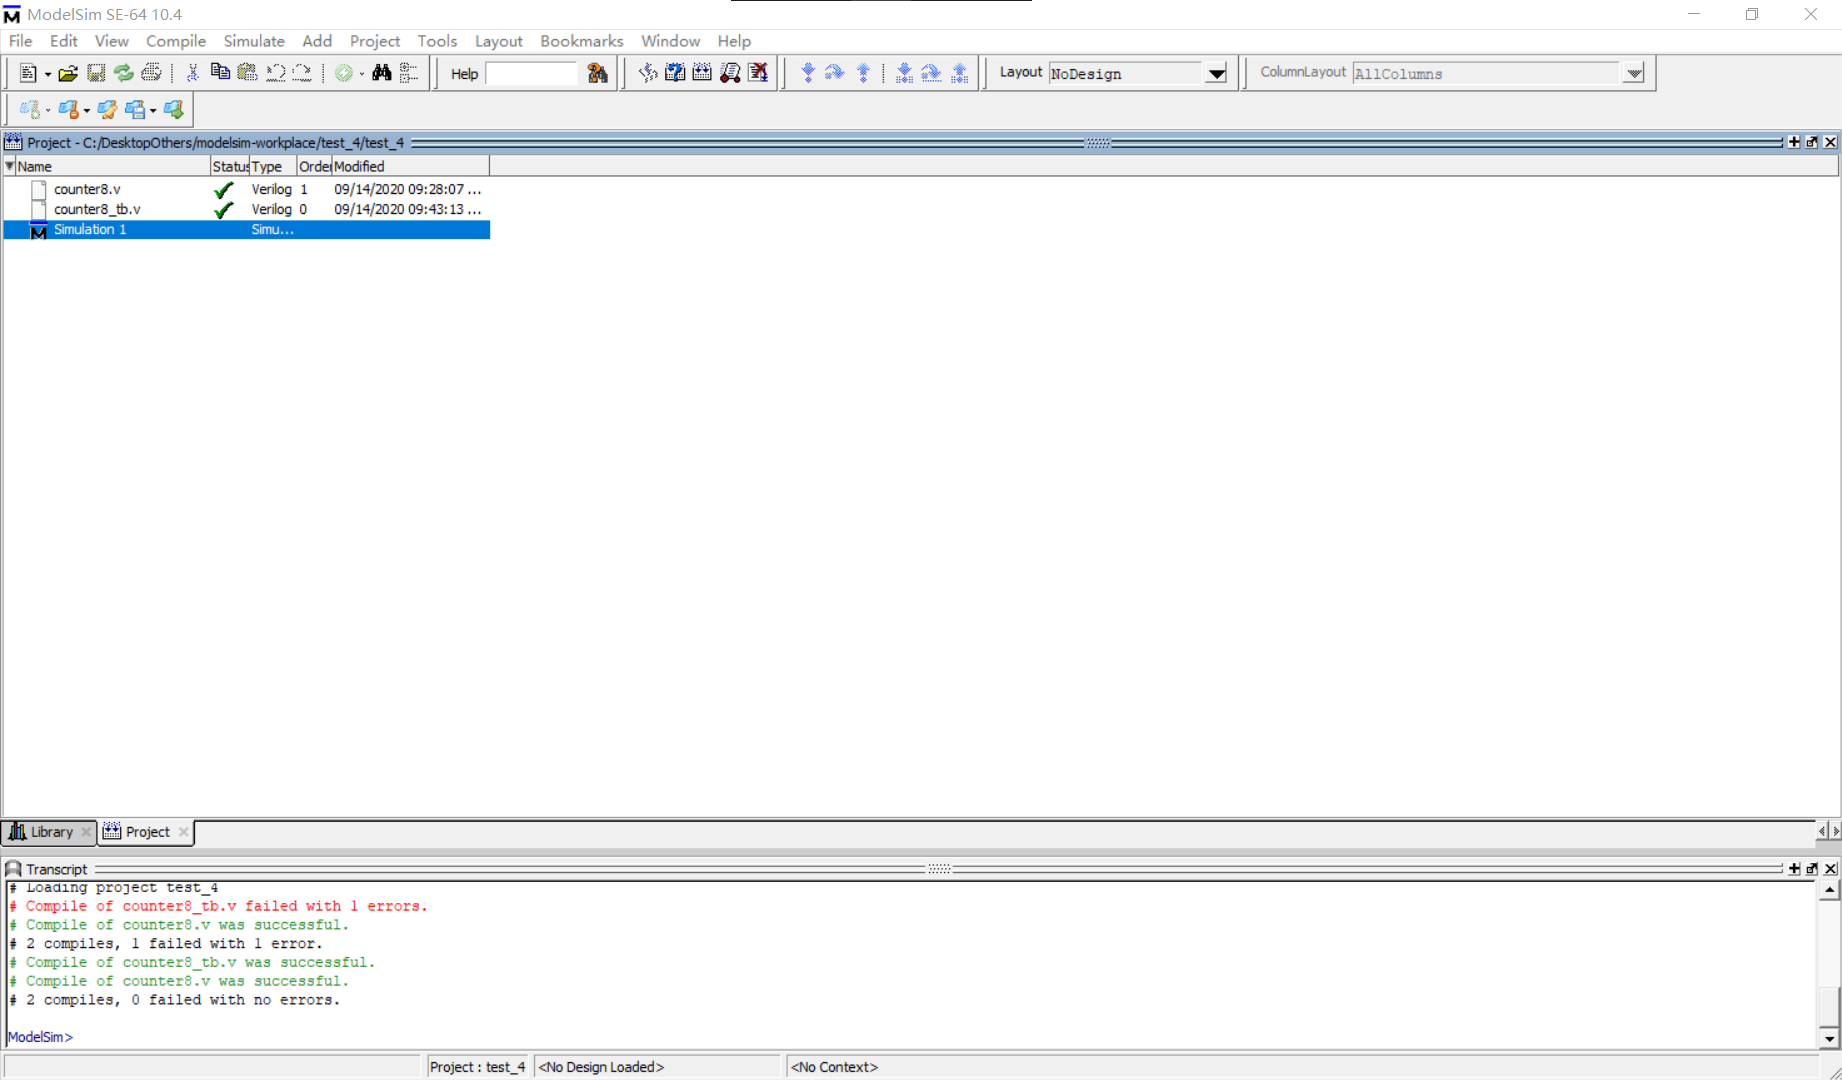Zoom the Transcript panel with plus button
This screenshot has width=1842, height=1080.
(1794, 869)
